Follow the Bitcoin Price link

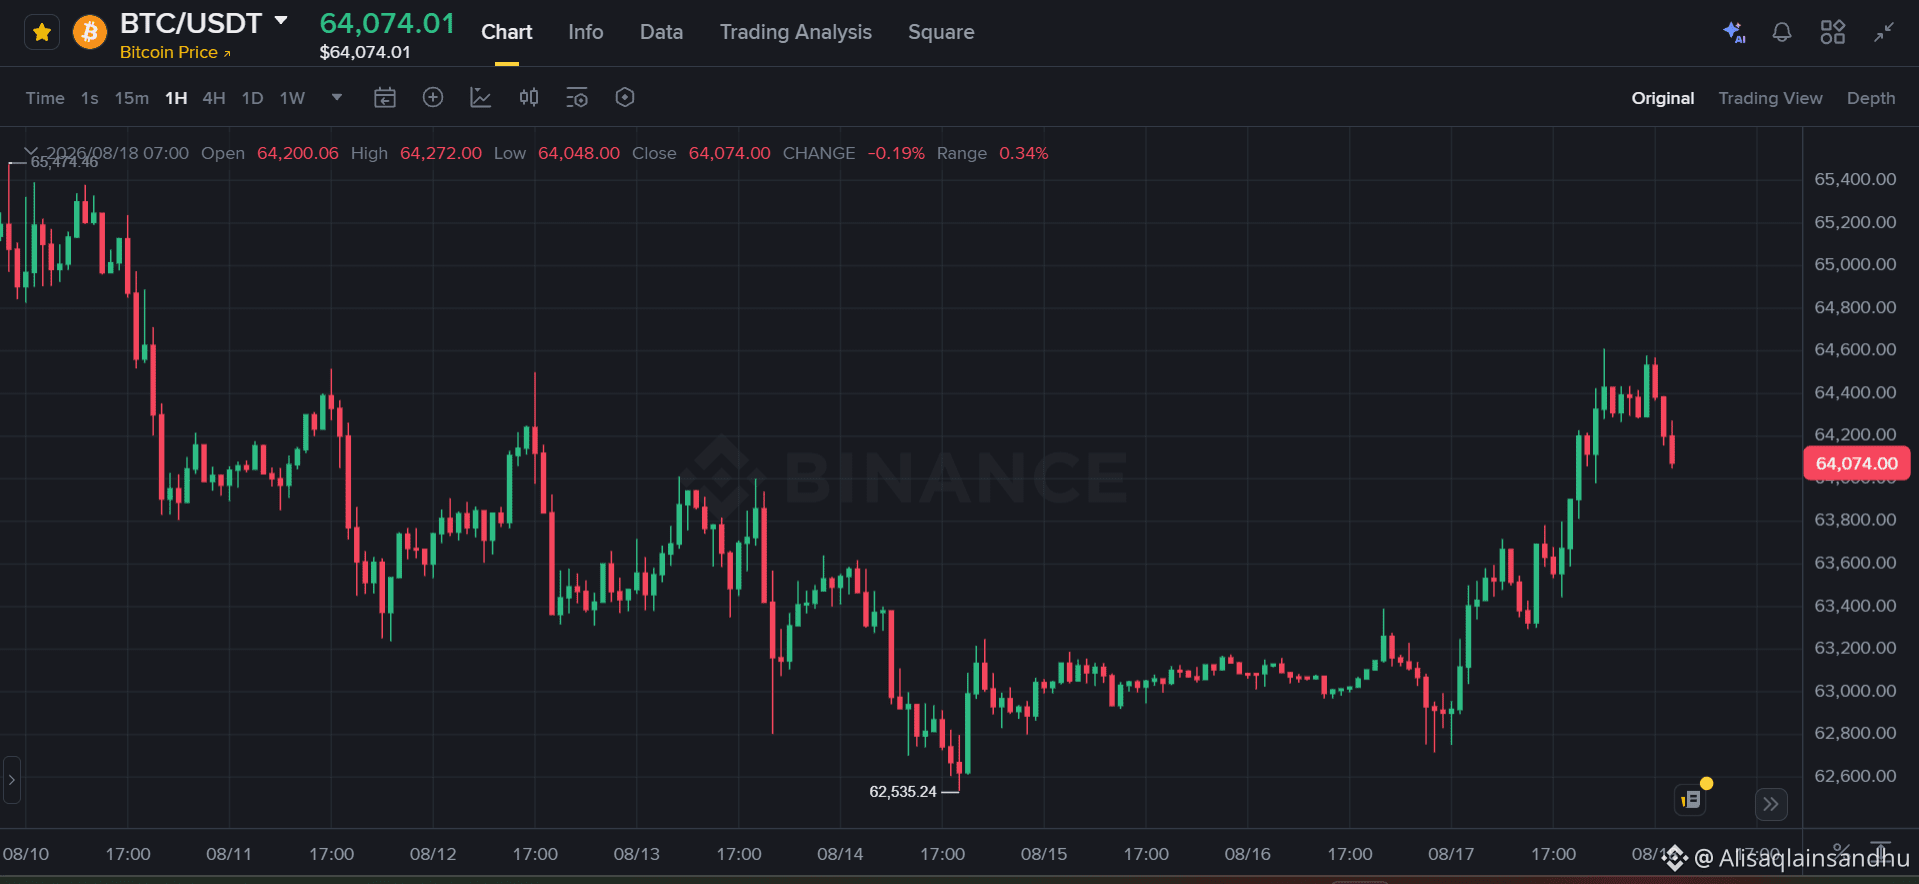[175, 52]
